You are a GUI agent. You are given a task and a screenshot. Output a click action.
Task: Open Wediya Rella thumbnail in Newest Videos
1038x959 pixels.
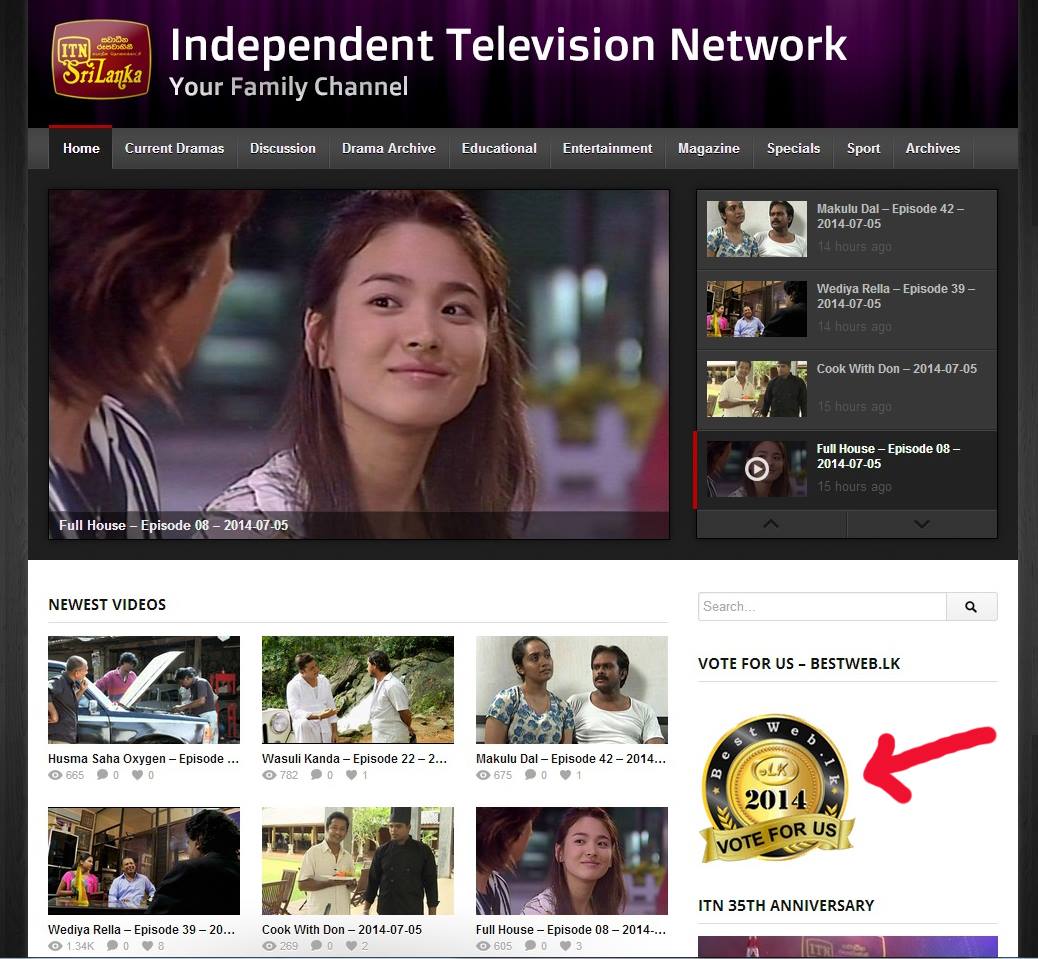point(144,861)
